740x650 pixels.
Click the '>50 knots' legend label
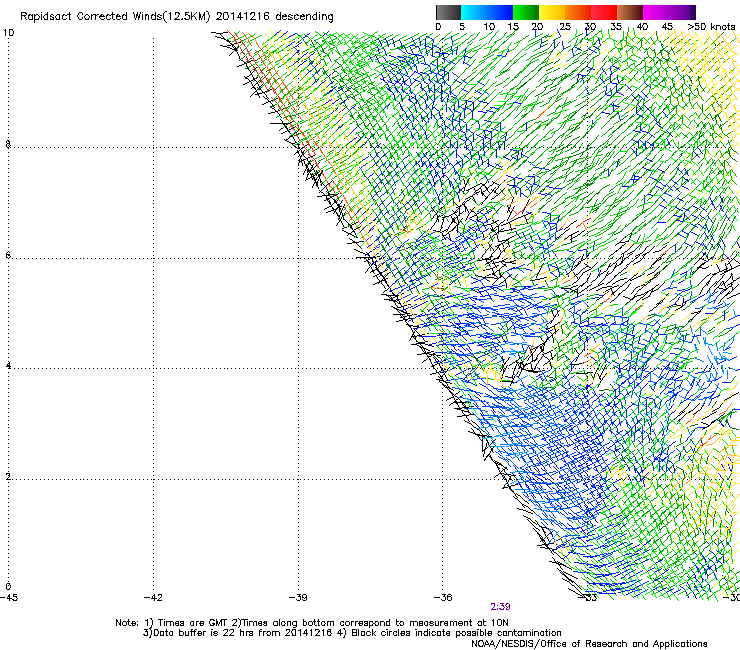tap(711, 26)
